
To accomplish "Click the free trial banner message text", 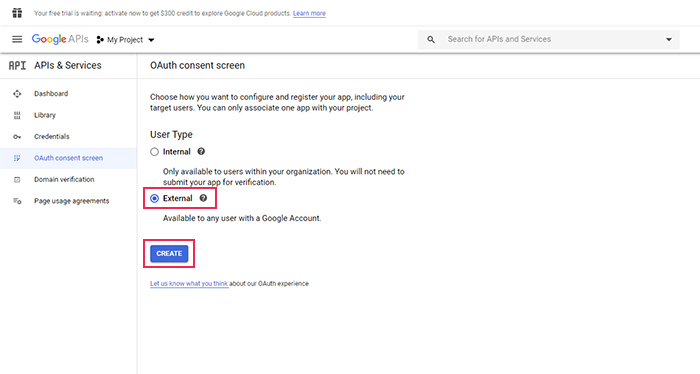I will pyautogui.click(x=162, y=13).
